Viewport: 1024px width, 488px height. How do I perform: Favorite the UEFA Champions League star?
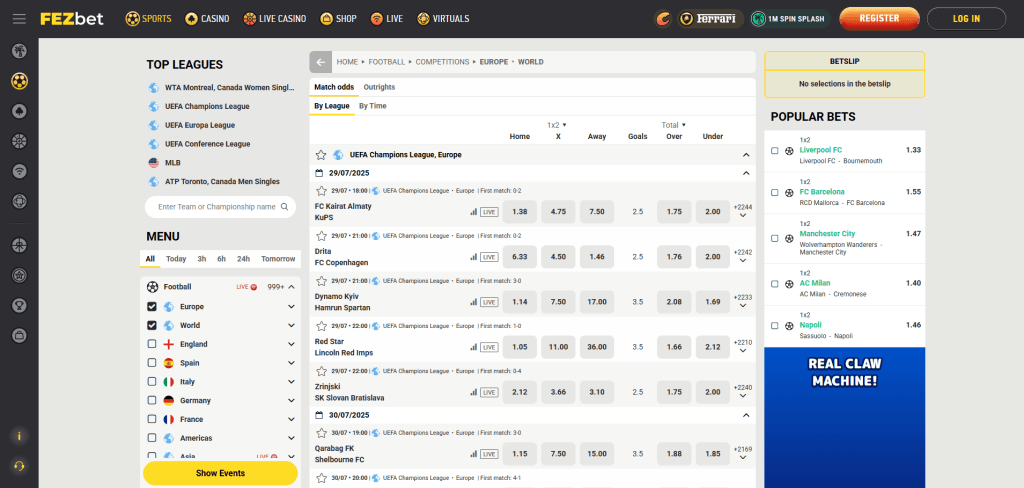pos(321,155)
